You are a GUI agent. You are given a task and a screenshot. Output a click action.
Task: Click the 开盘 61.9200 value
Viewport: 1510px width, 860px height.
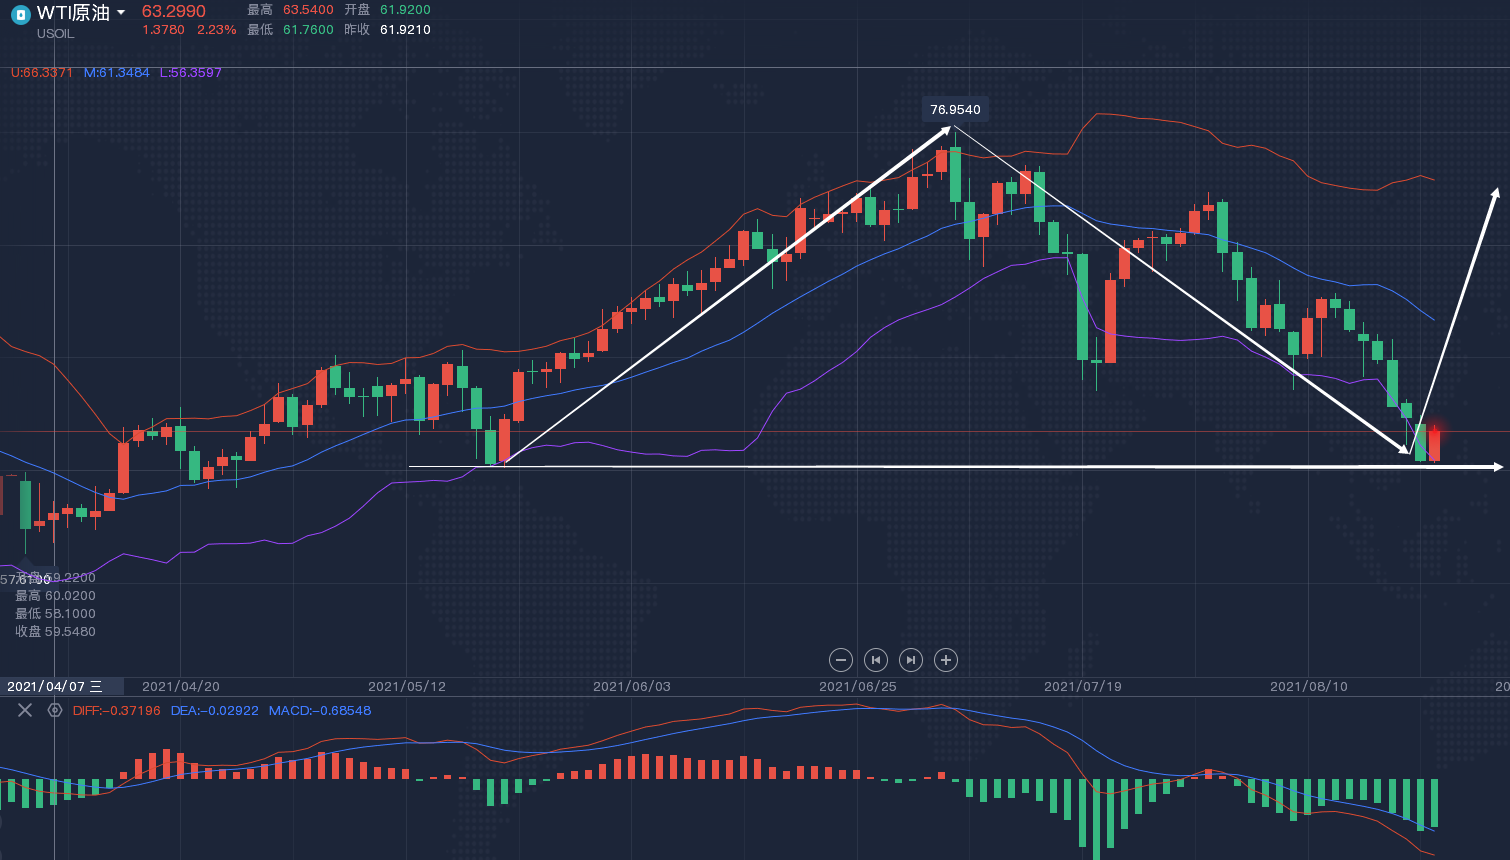click(405, 10)
